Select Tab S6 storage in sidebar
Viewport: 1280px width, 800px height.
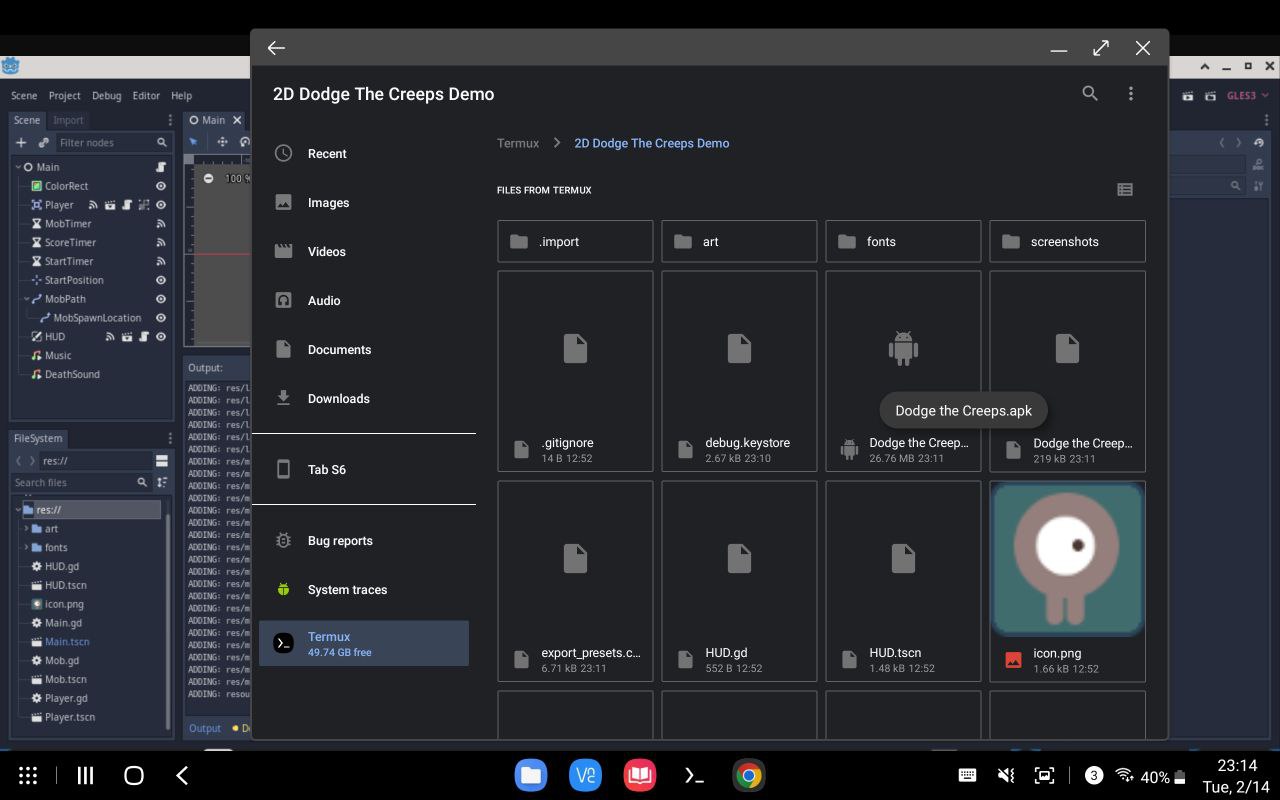coord(364,469)
